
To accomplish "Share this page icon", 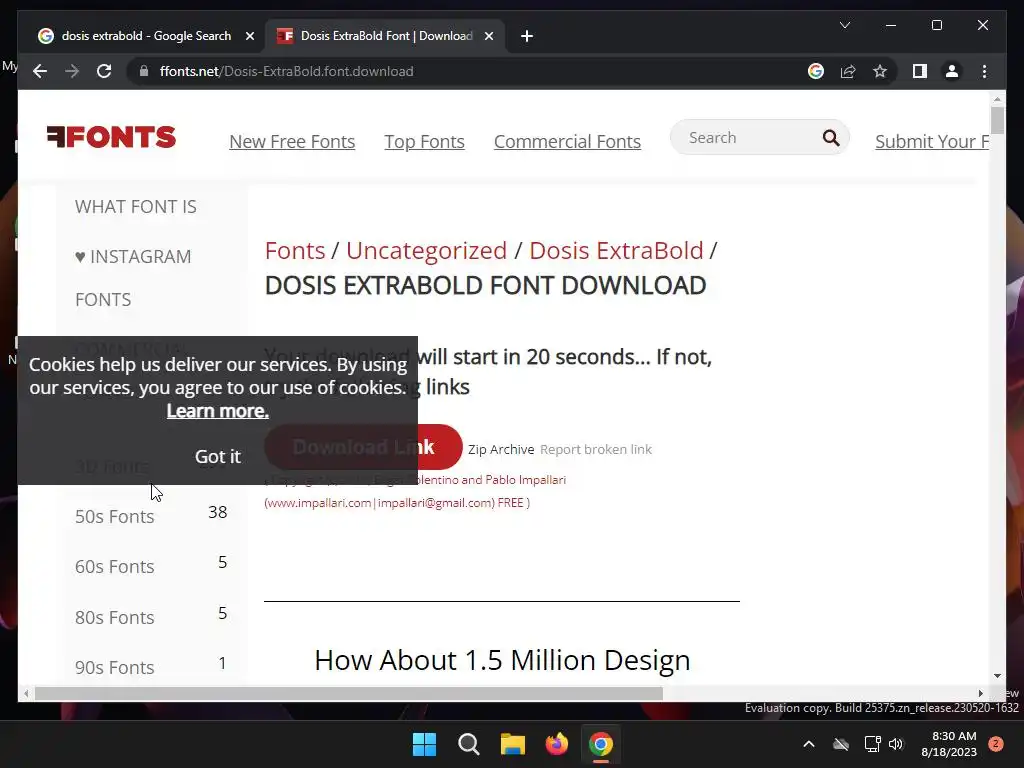I will coord(848,71).
